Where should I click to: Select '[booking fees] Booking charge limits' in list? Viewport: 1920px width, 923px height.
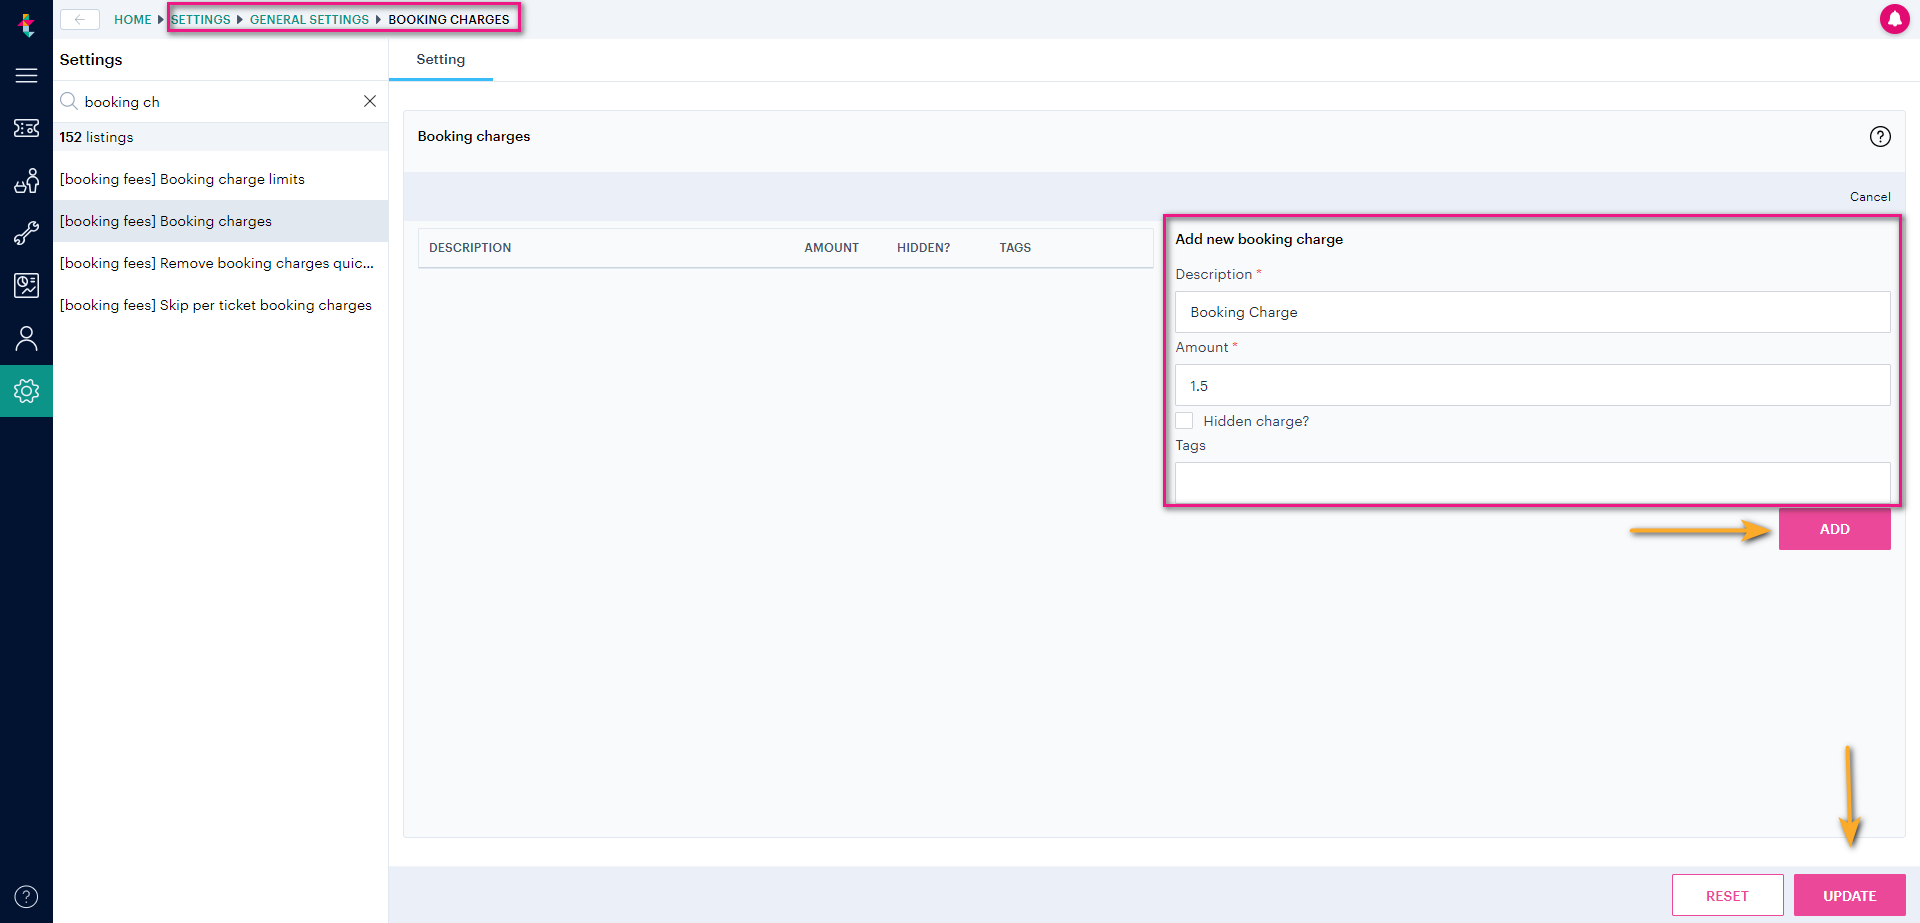183,179
